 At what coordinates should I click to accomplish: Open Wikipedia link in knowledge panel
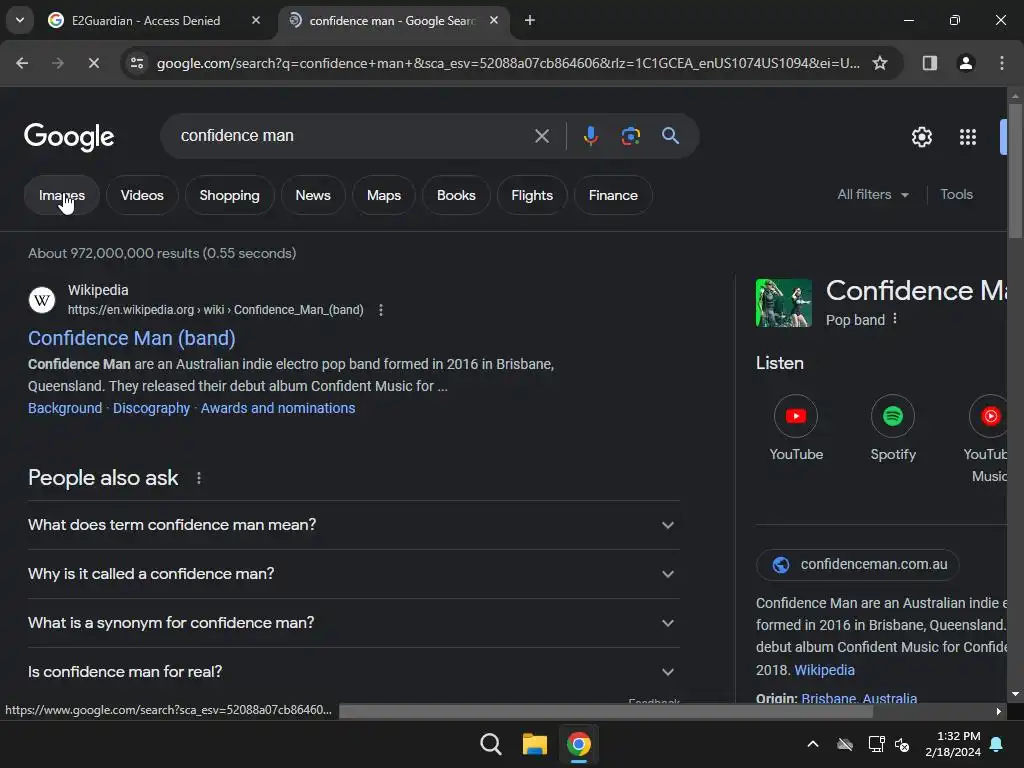tap(824, 670)
